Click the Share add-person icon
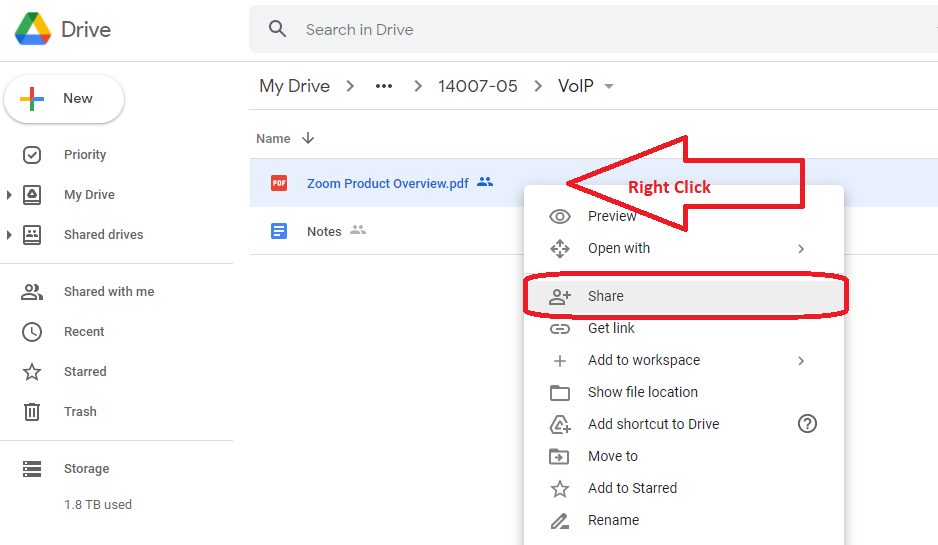Screen dimensions: 938x545 tap(560, 296)
